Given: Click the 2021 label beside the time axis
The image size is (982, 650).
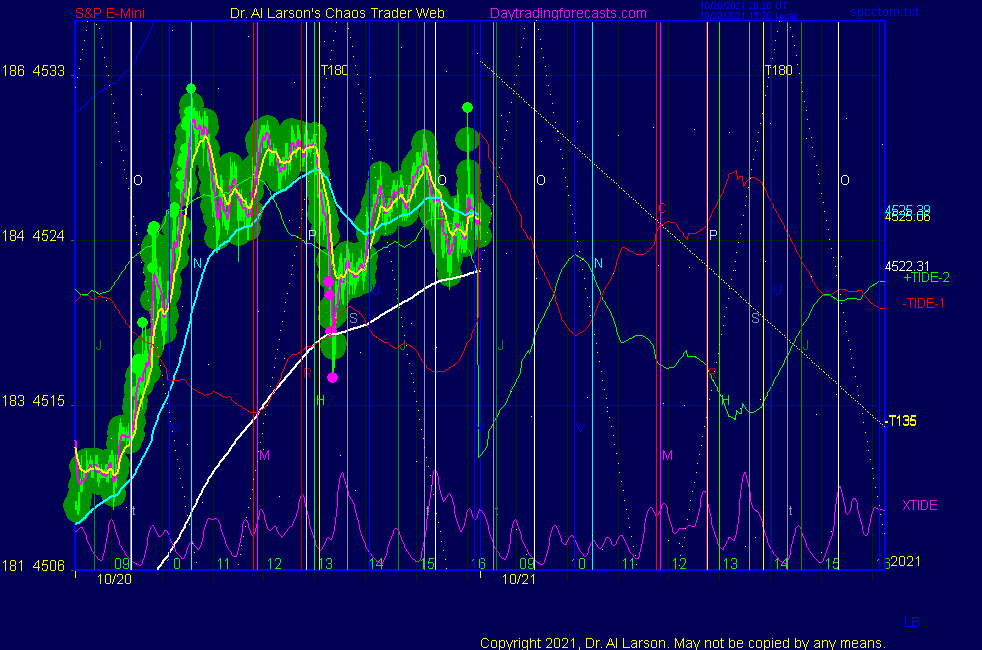Looking at the screenshot, I should click(x=906, y=561).
